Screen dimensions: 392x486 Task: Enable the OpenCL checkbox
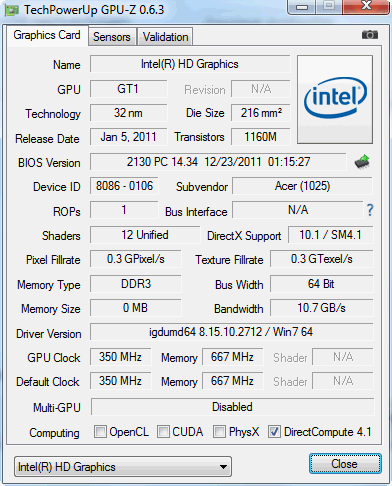(x=100, y=431)
